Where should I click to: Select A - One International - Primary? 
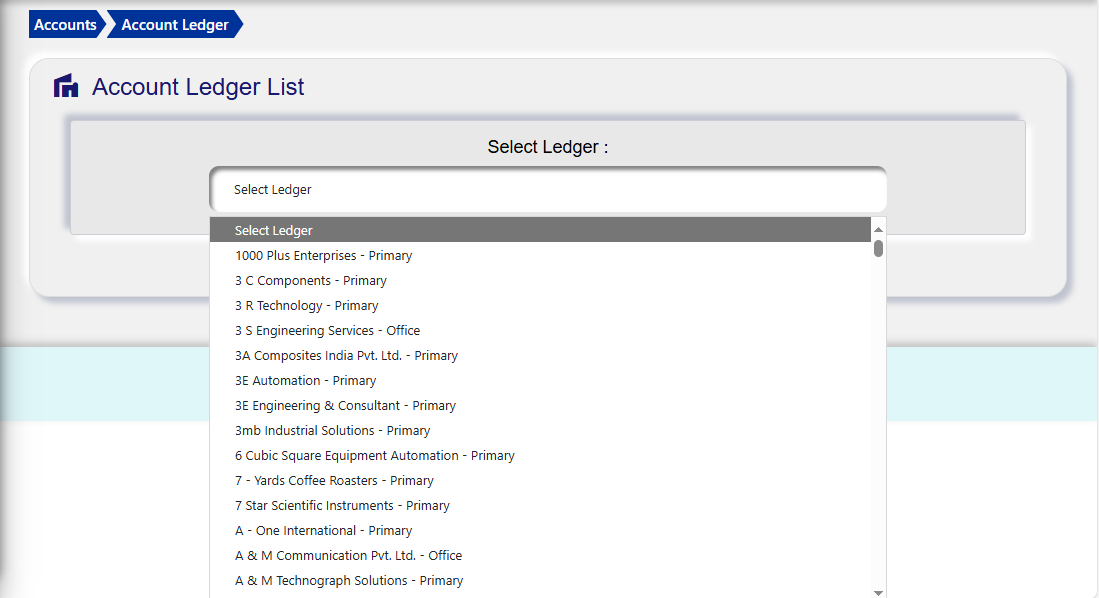pos(323,530)
